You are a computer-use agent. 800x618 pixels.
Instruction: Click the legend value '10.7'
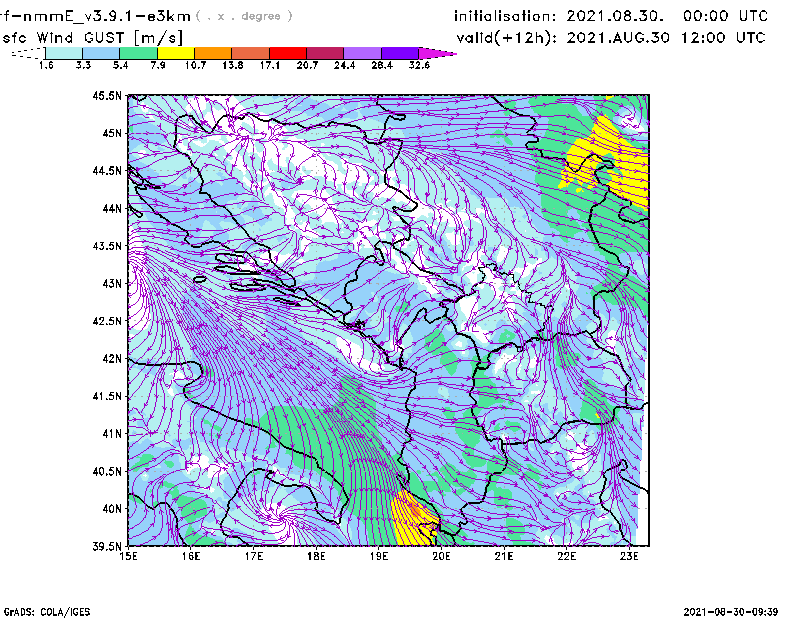click(195, 65)
